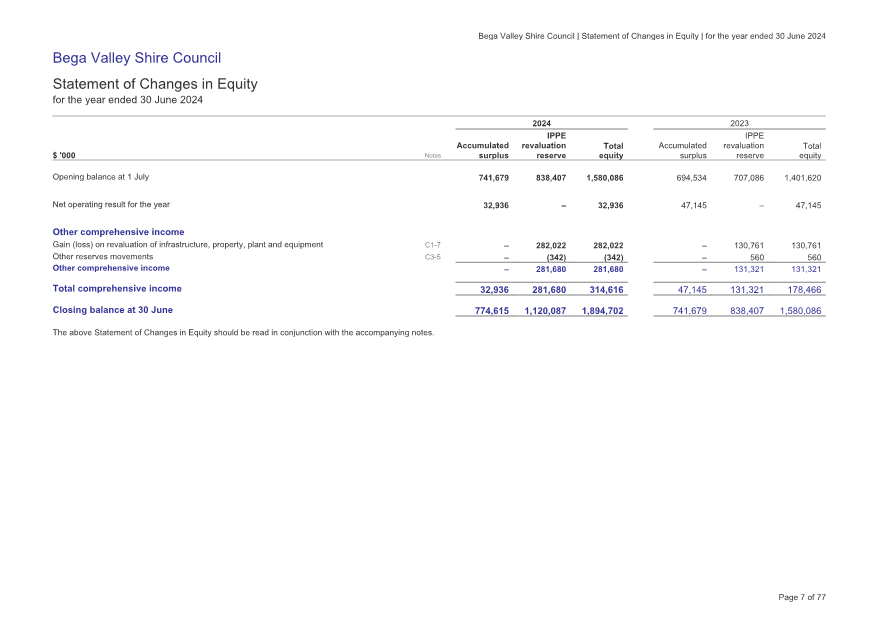
Task: Click the 2023 'Accumulated surplus' column header
Action: tap(682, 150)
